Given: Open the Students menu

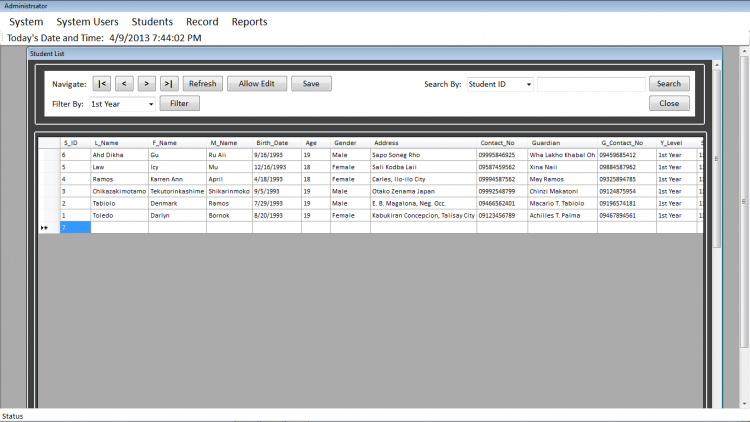Looking at the screenshot, I should tap(152, 21).
